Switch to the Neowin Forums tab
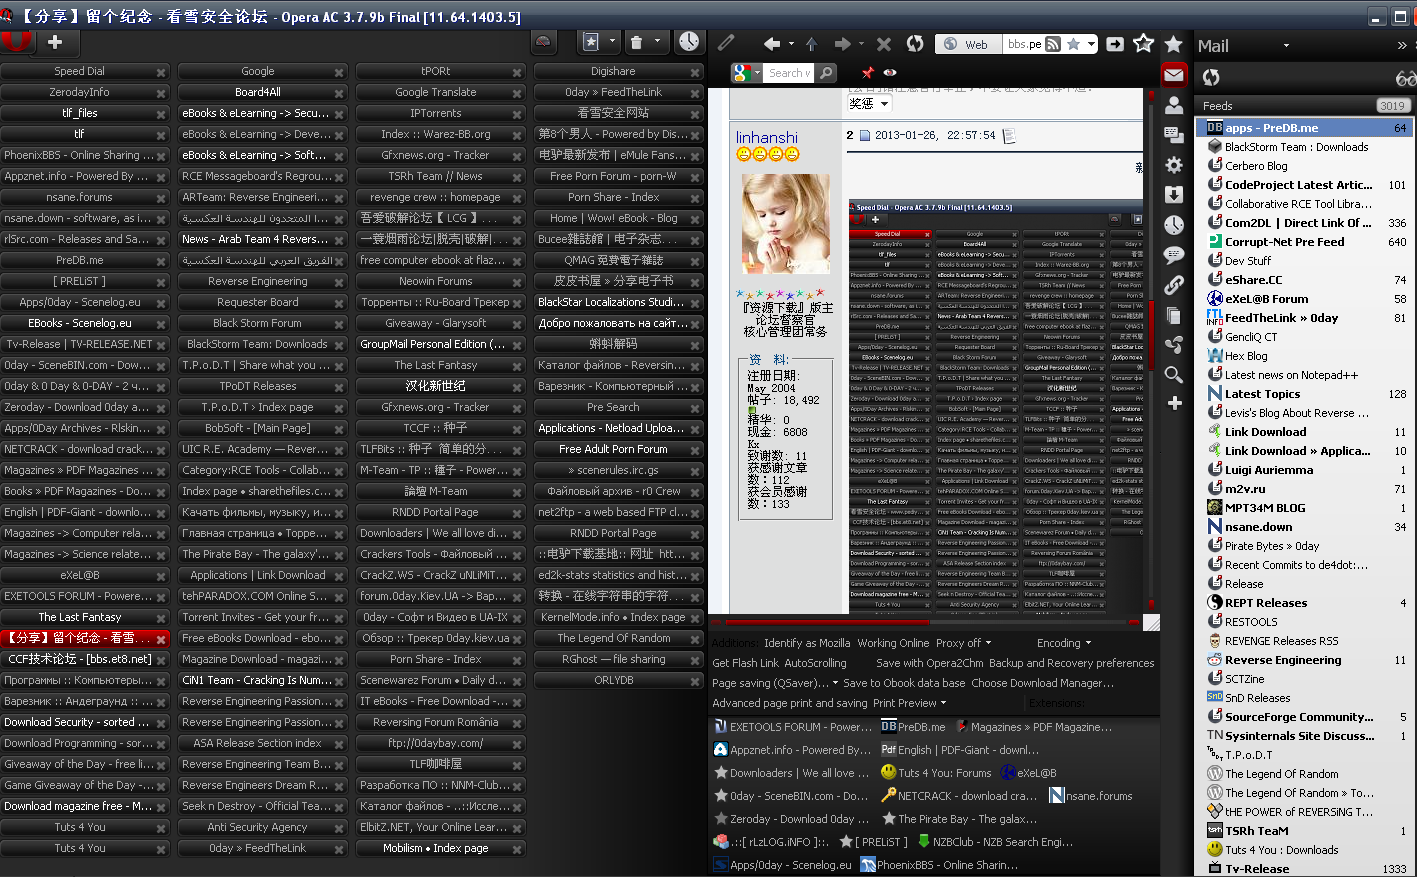The width and height of the screenshot is (1417, 877). click(x=441, y=281)
